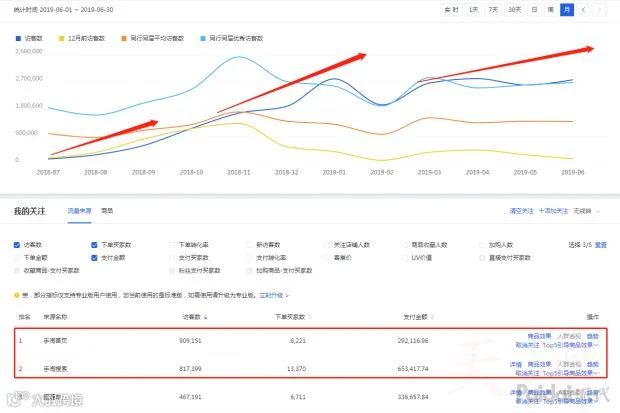The image size is (620, 413).
Task: Click the 清空关注 link
Action: (x=522, y=211)
